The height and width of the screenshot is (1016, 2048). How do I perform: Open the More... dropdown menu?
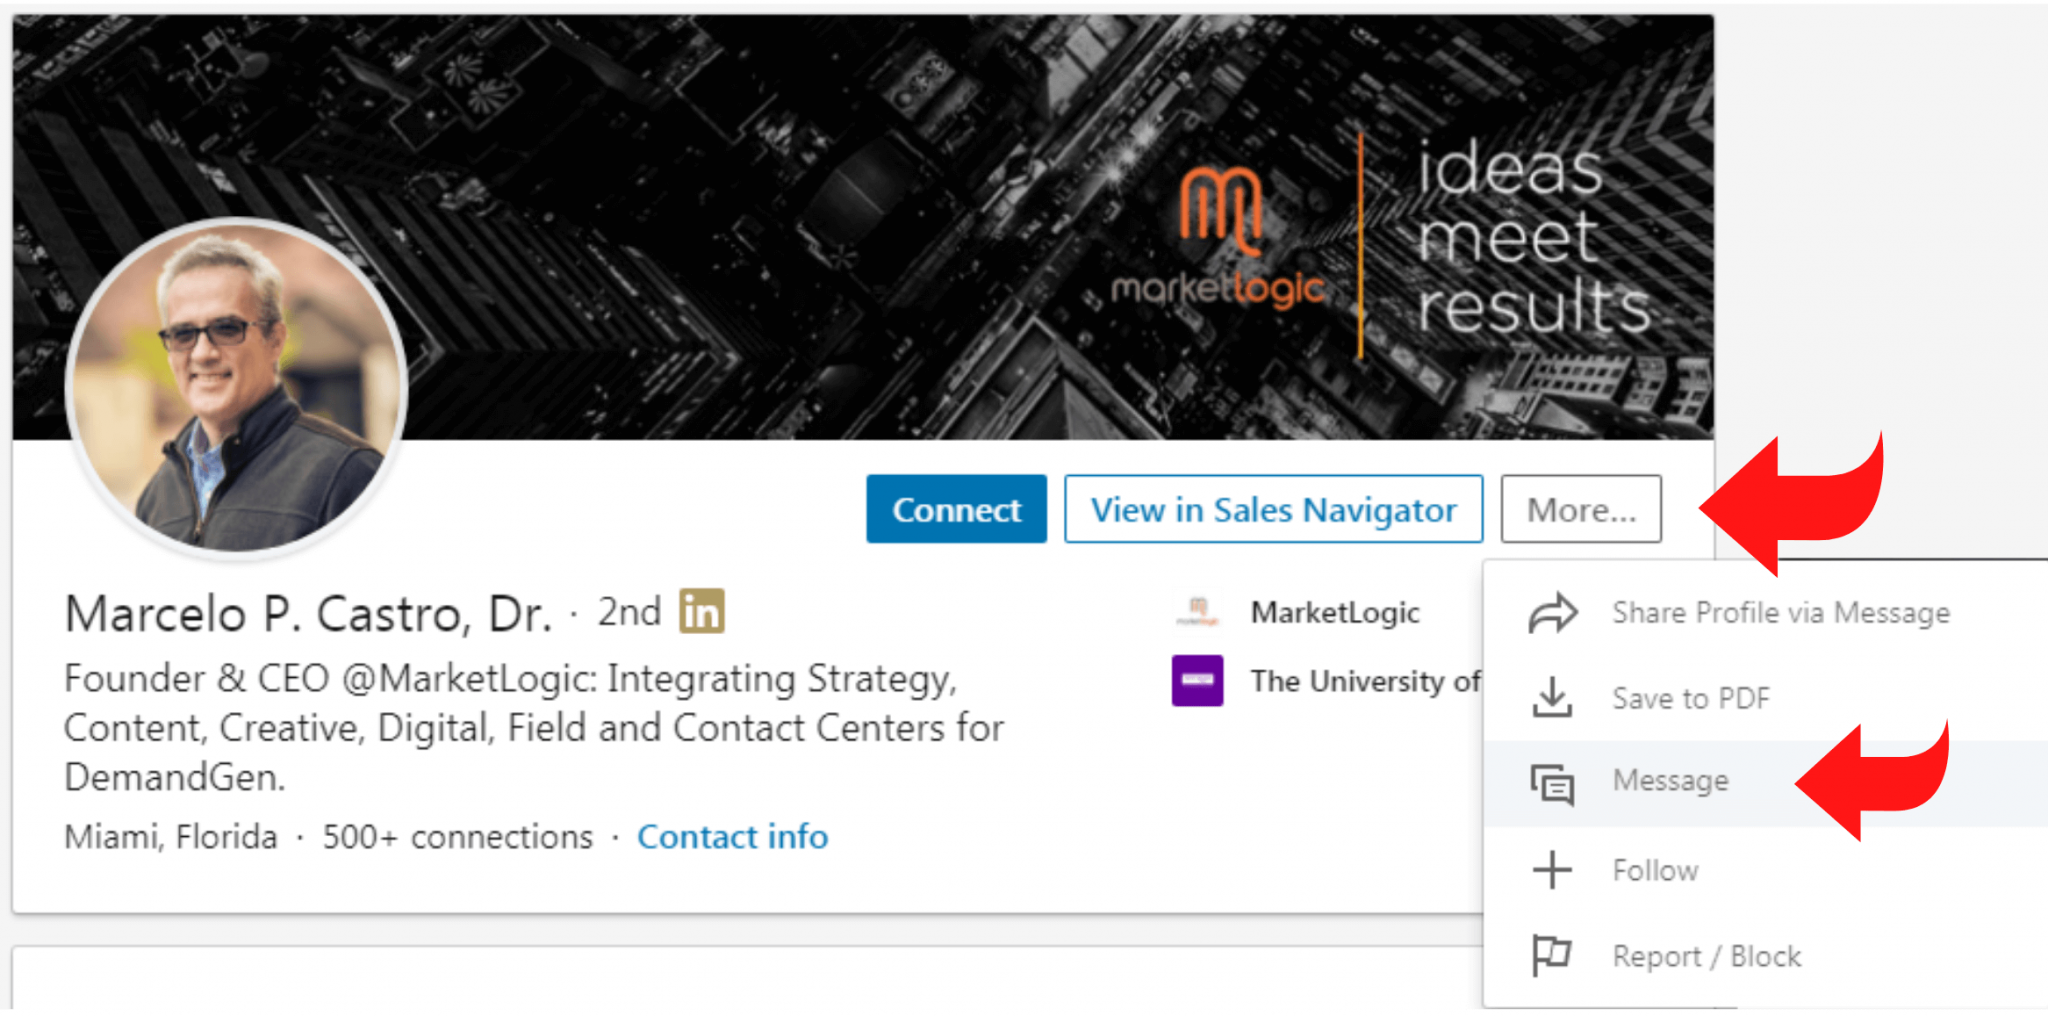point(1580,509)
